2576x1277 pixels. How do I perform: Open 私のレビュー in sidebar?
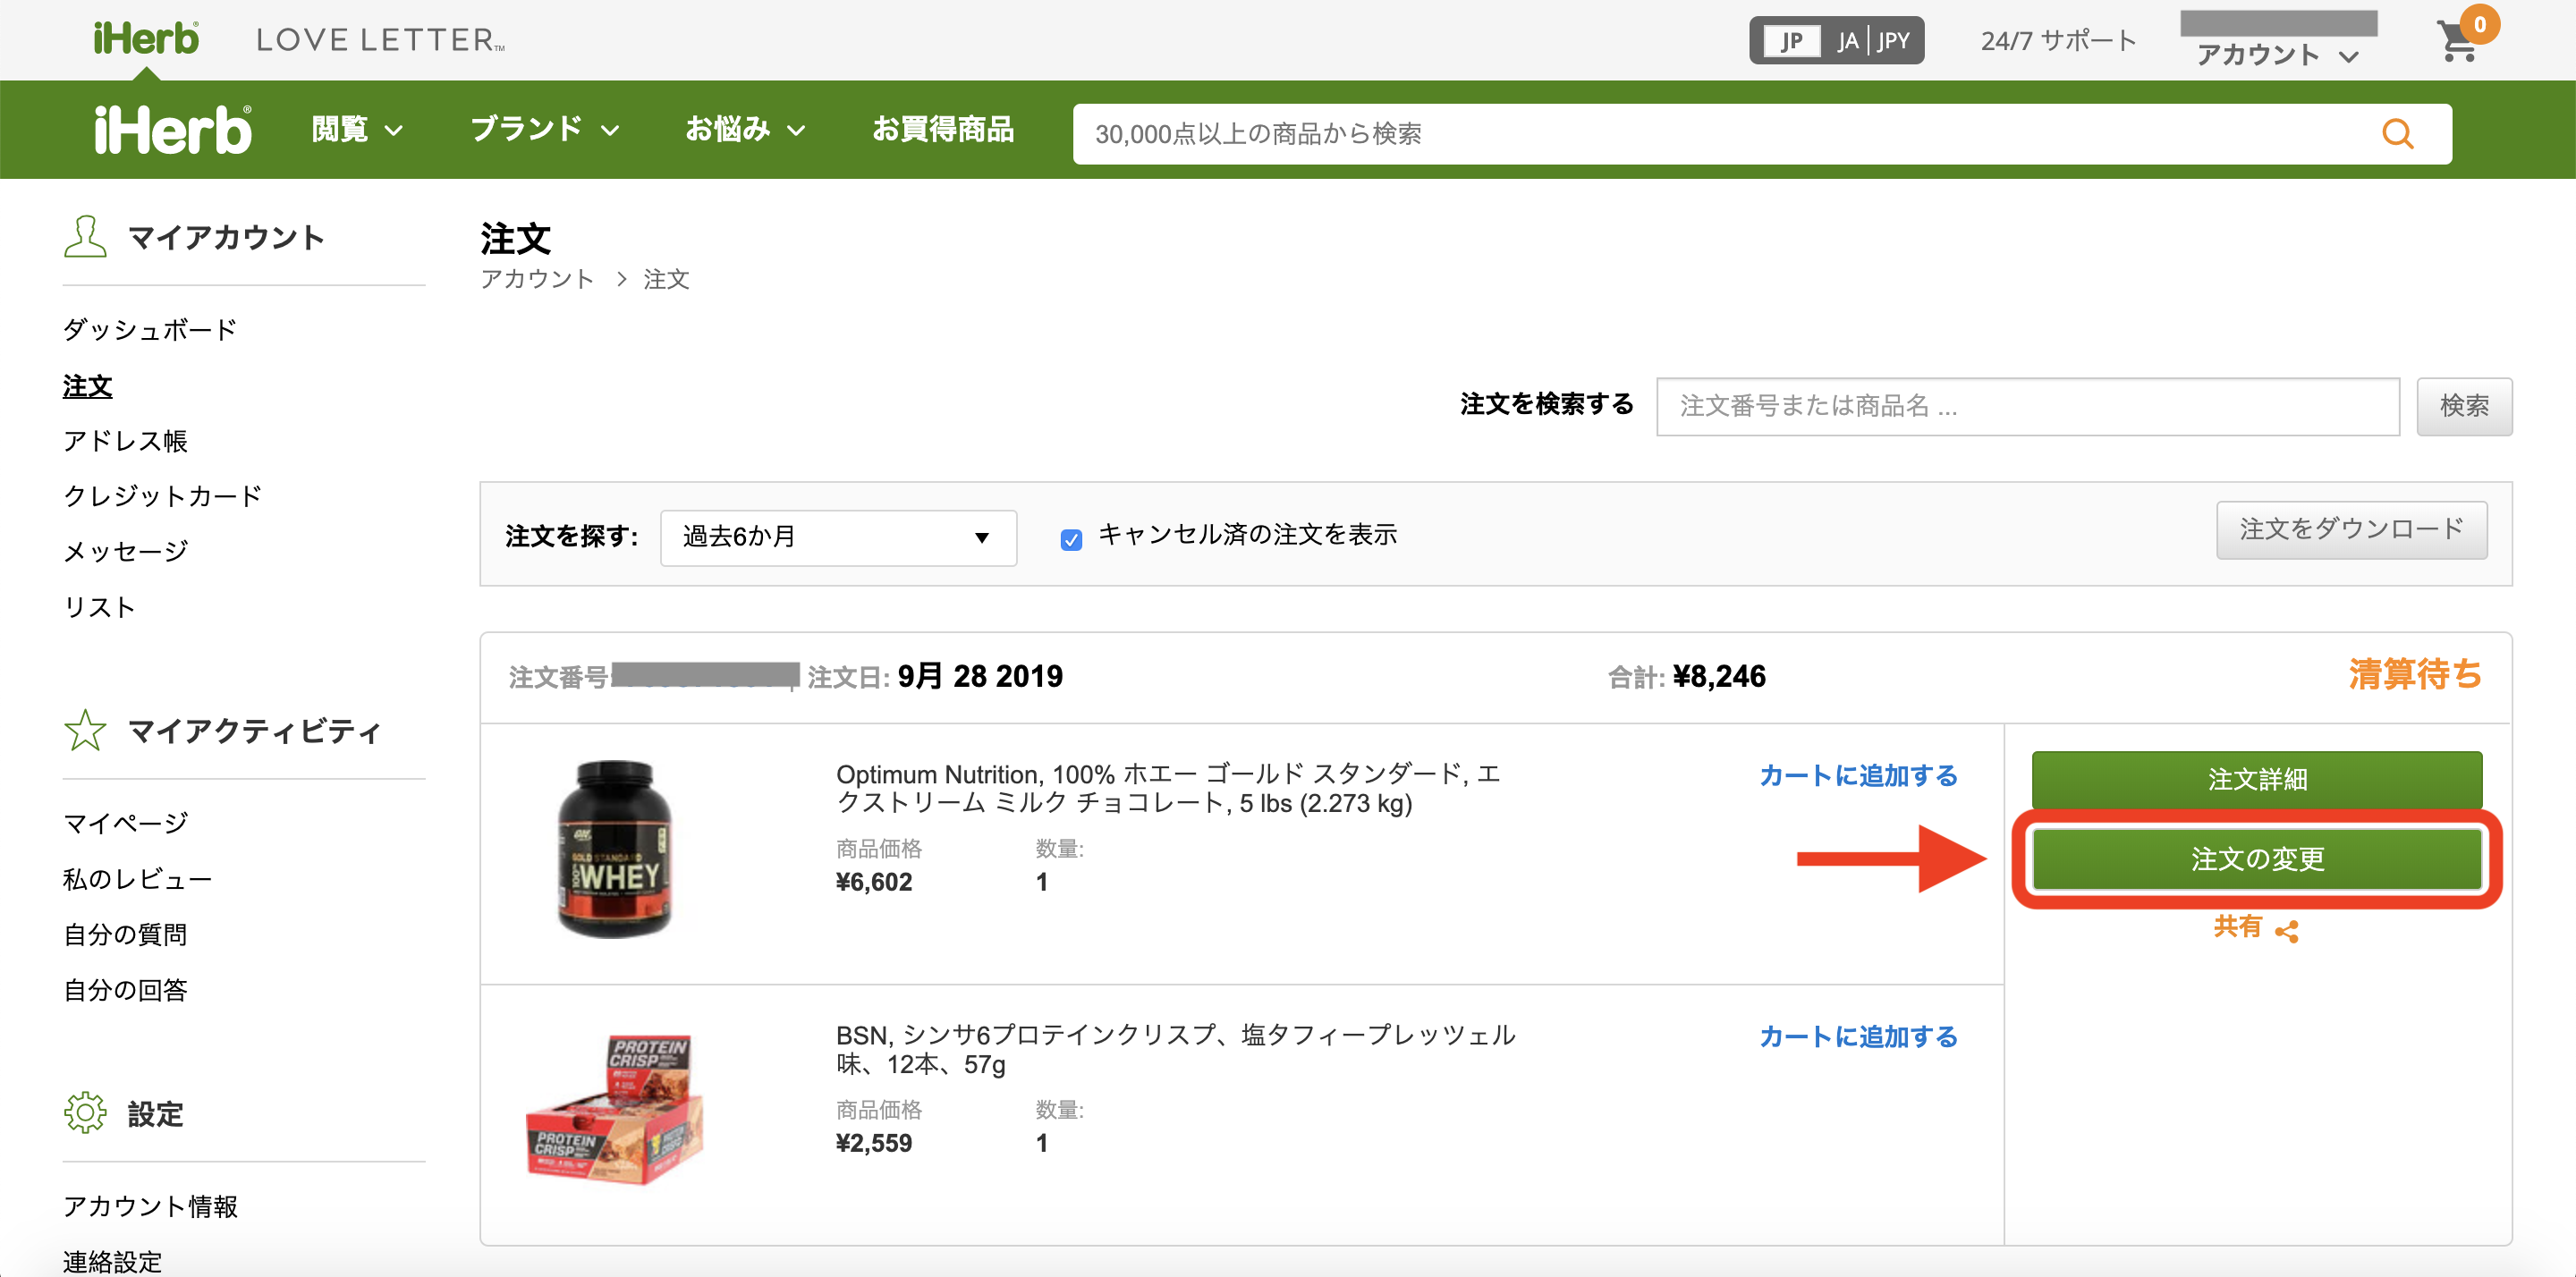point(137,879)
